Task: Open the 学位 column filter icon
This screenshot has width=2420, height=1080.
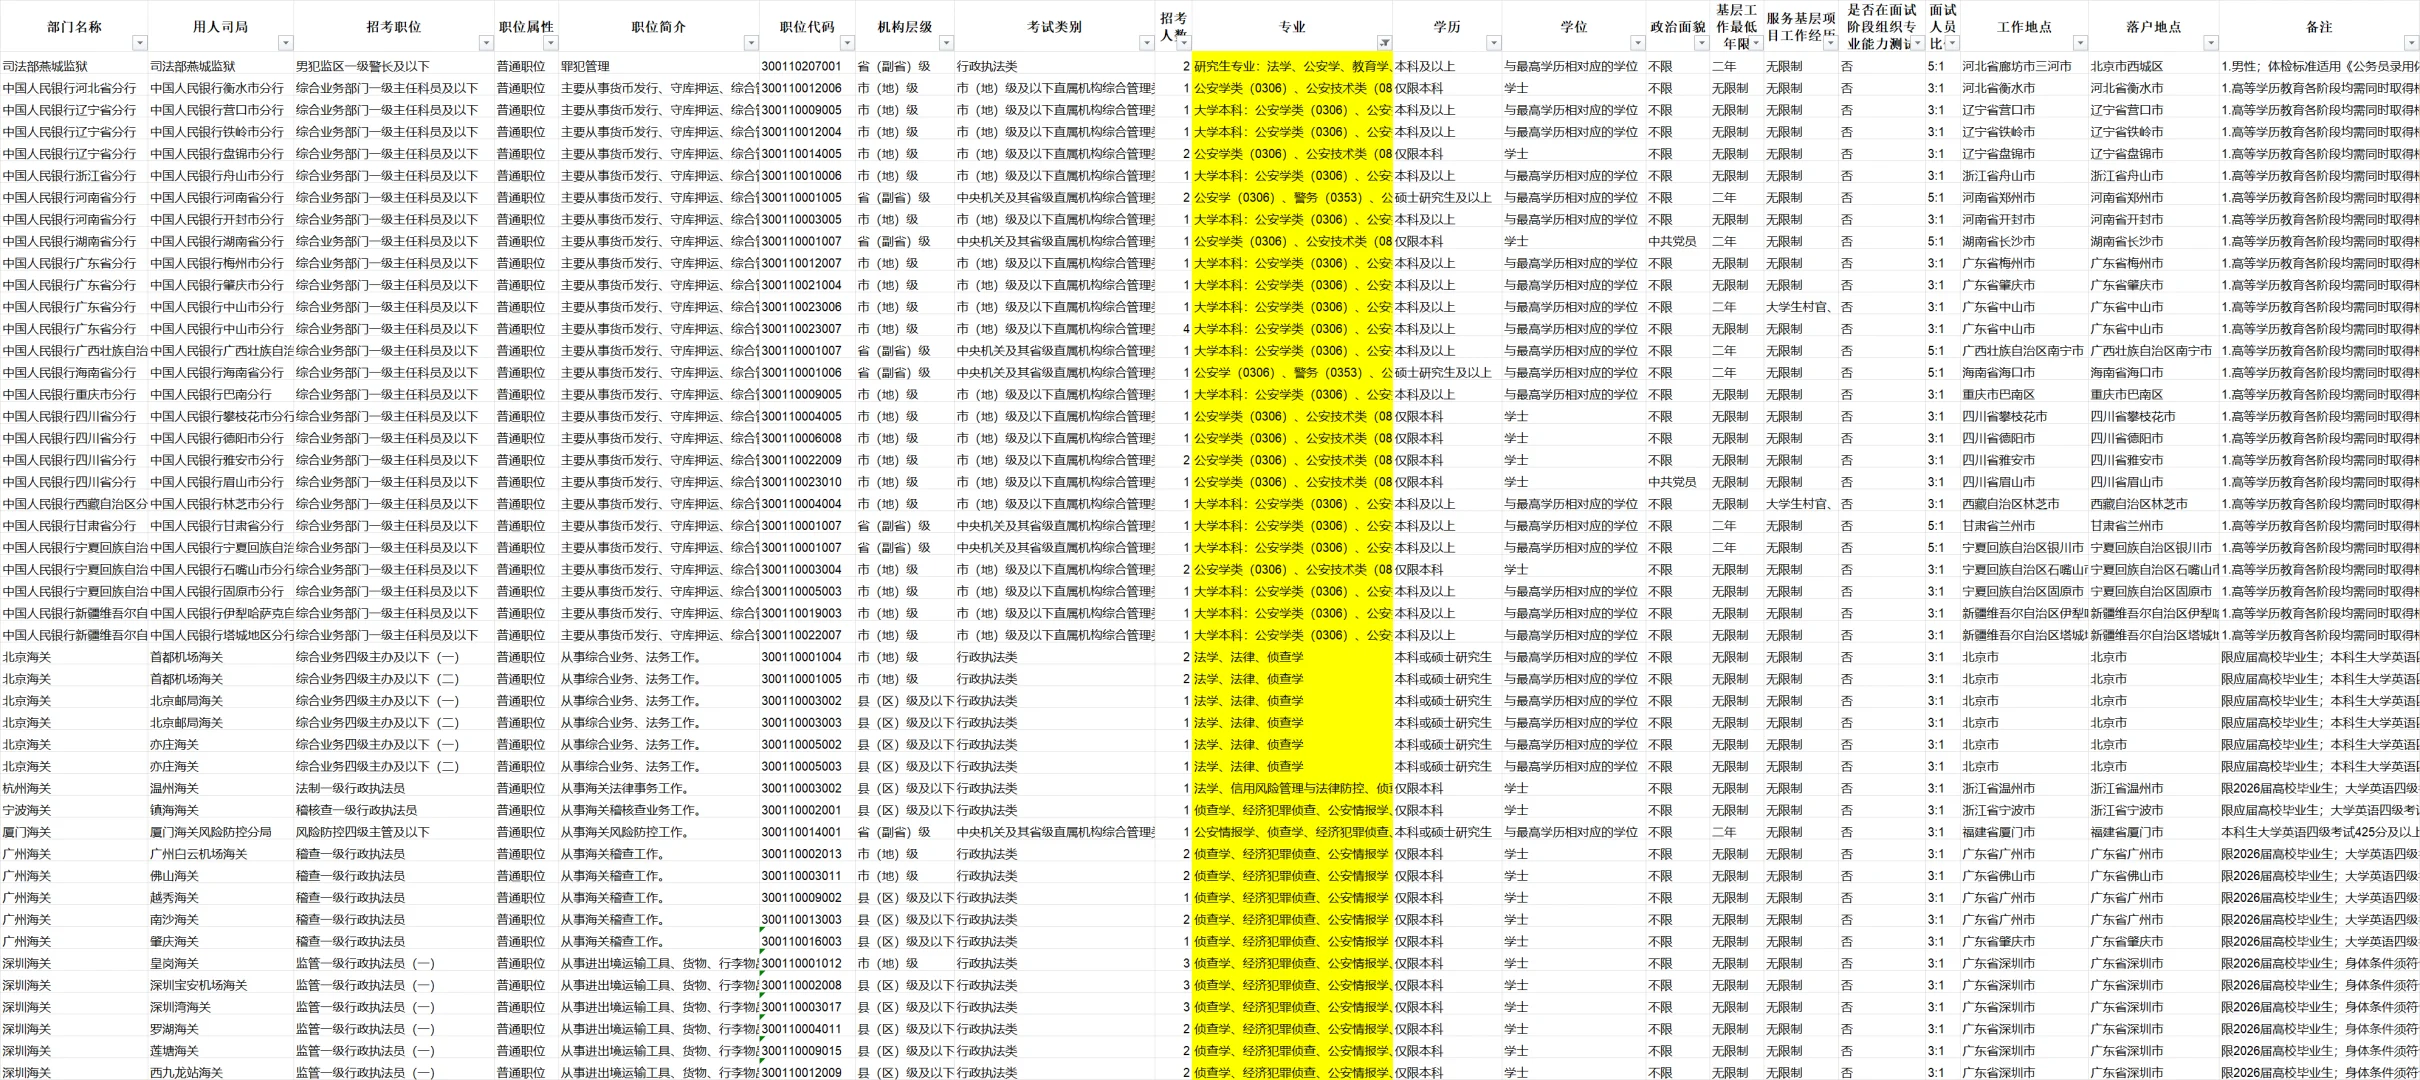Action: tap(1637, 43)
